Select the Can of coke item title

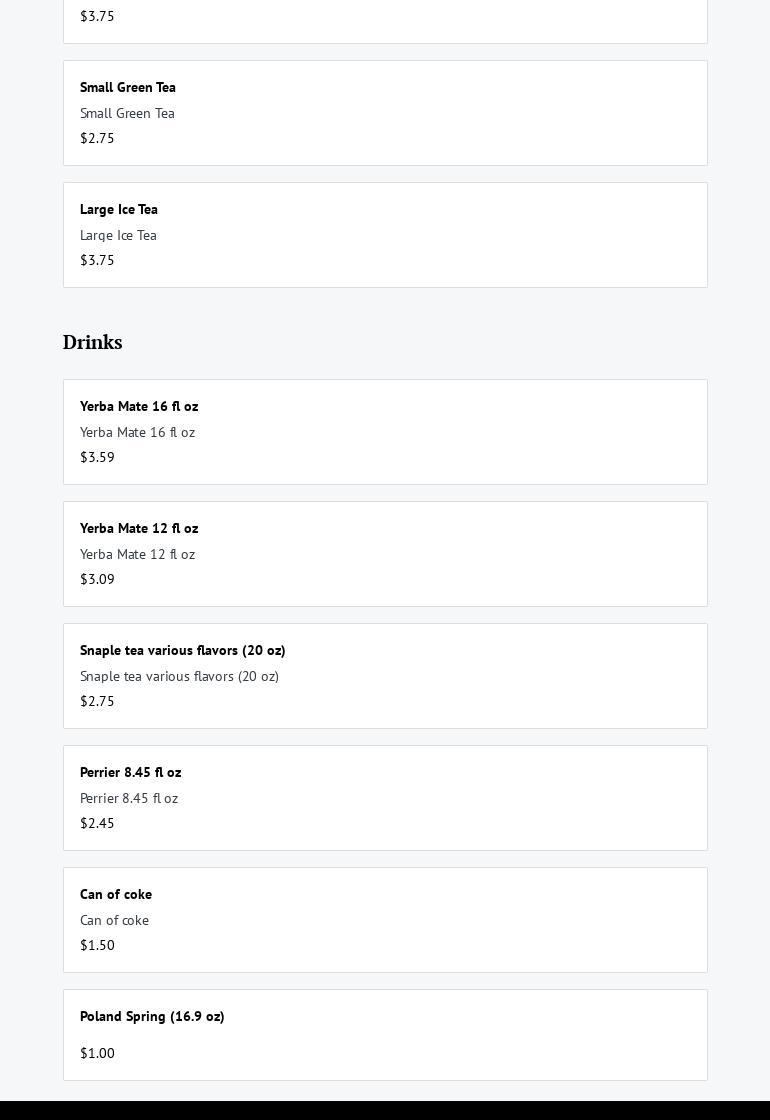click(116, 894)
